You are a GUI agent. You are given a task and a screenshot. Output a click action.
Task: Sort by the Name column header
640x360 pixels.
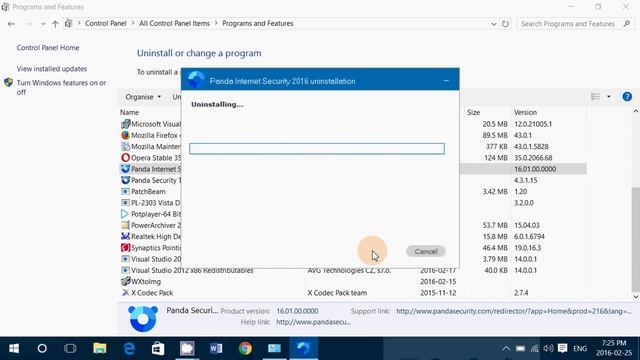[129, 112]
